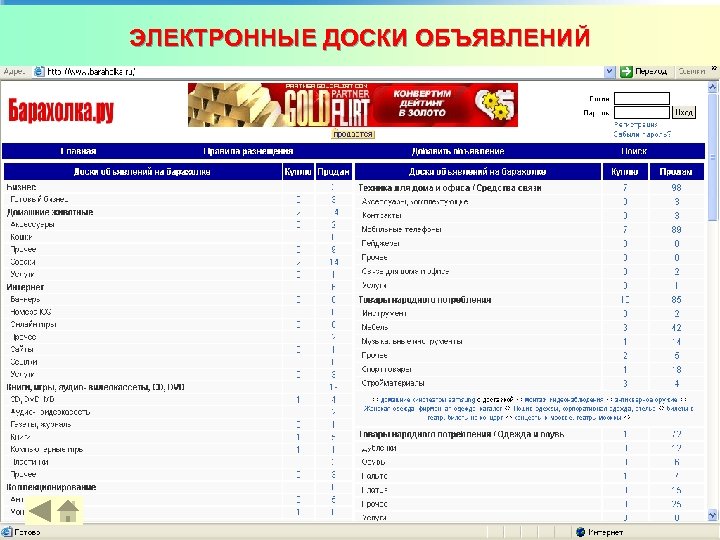This screenshot has width=720, height=540.
Task: Open the Мебель subcategory
Action: 375,327
